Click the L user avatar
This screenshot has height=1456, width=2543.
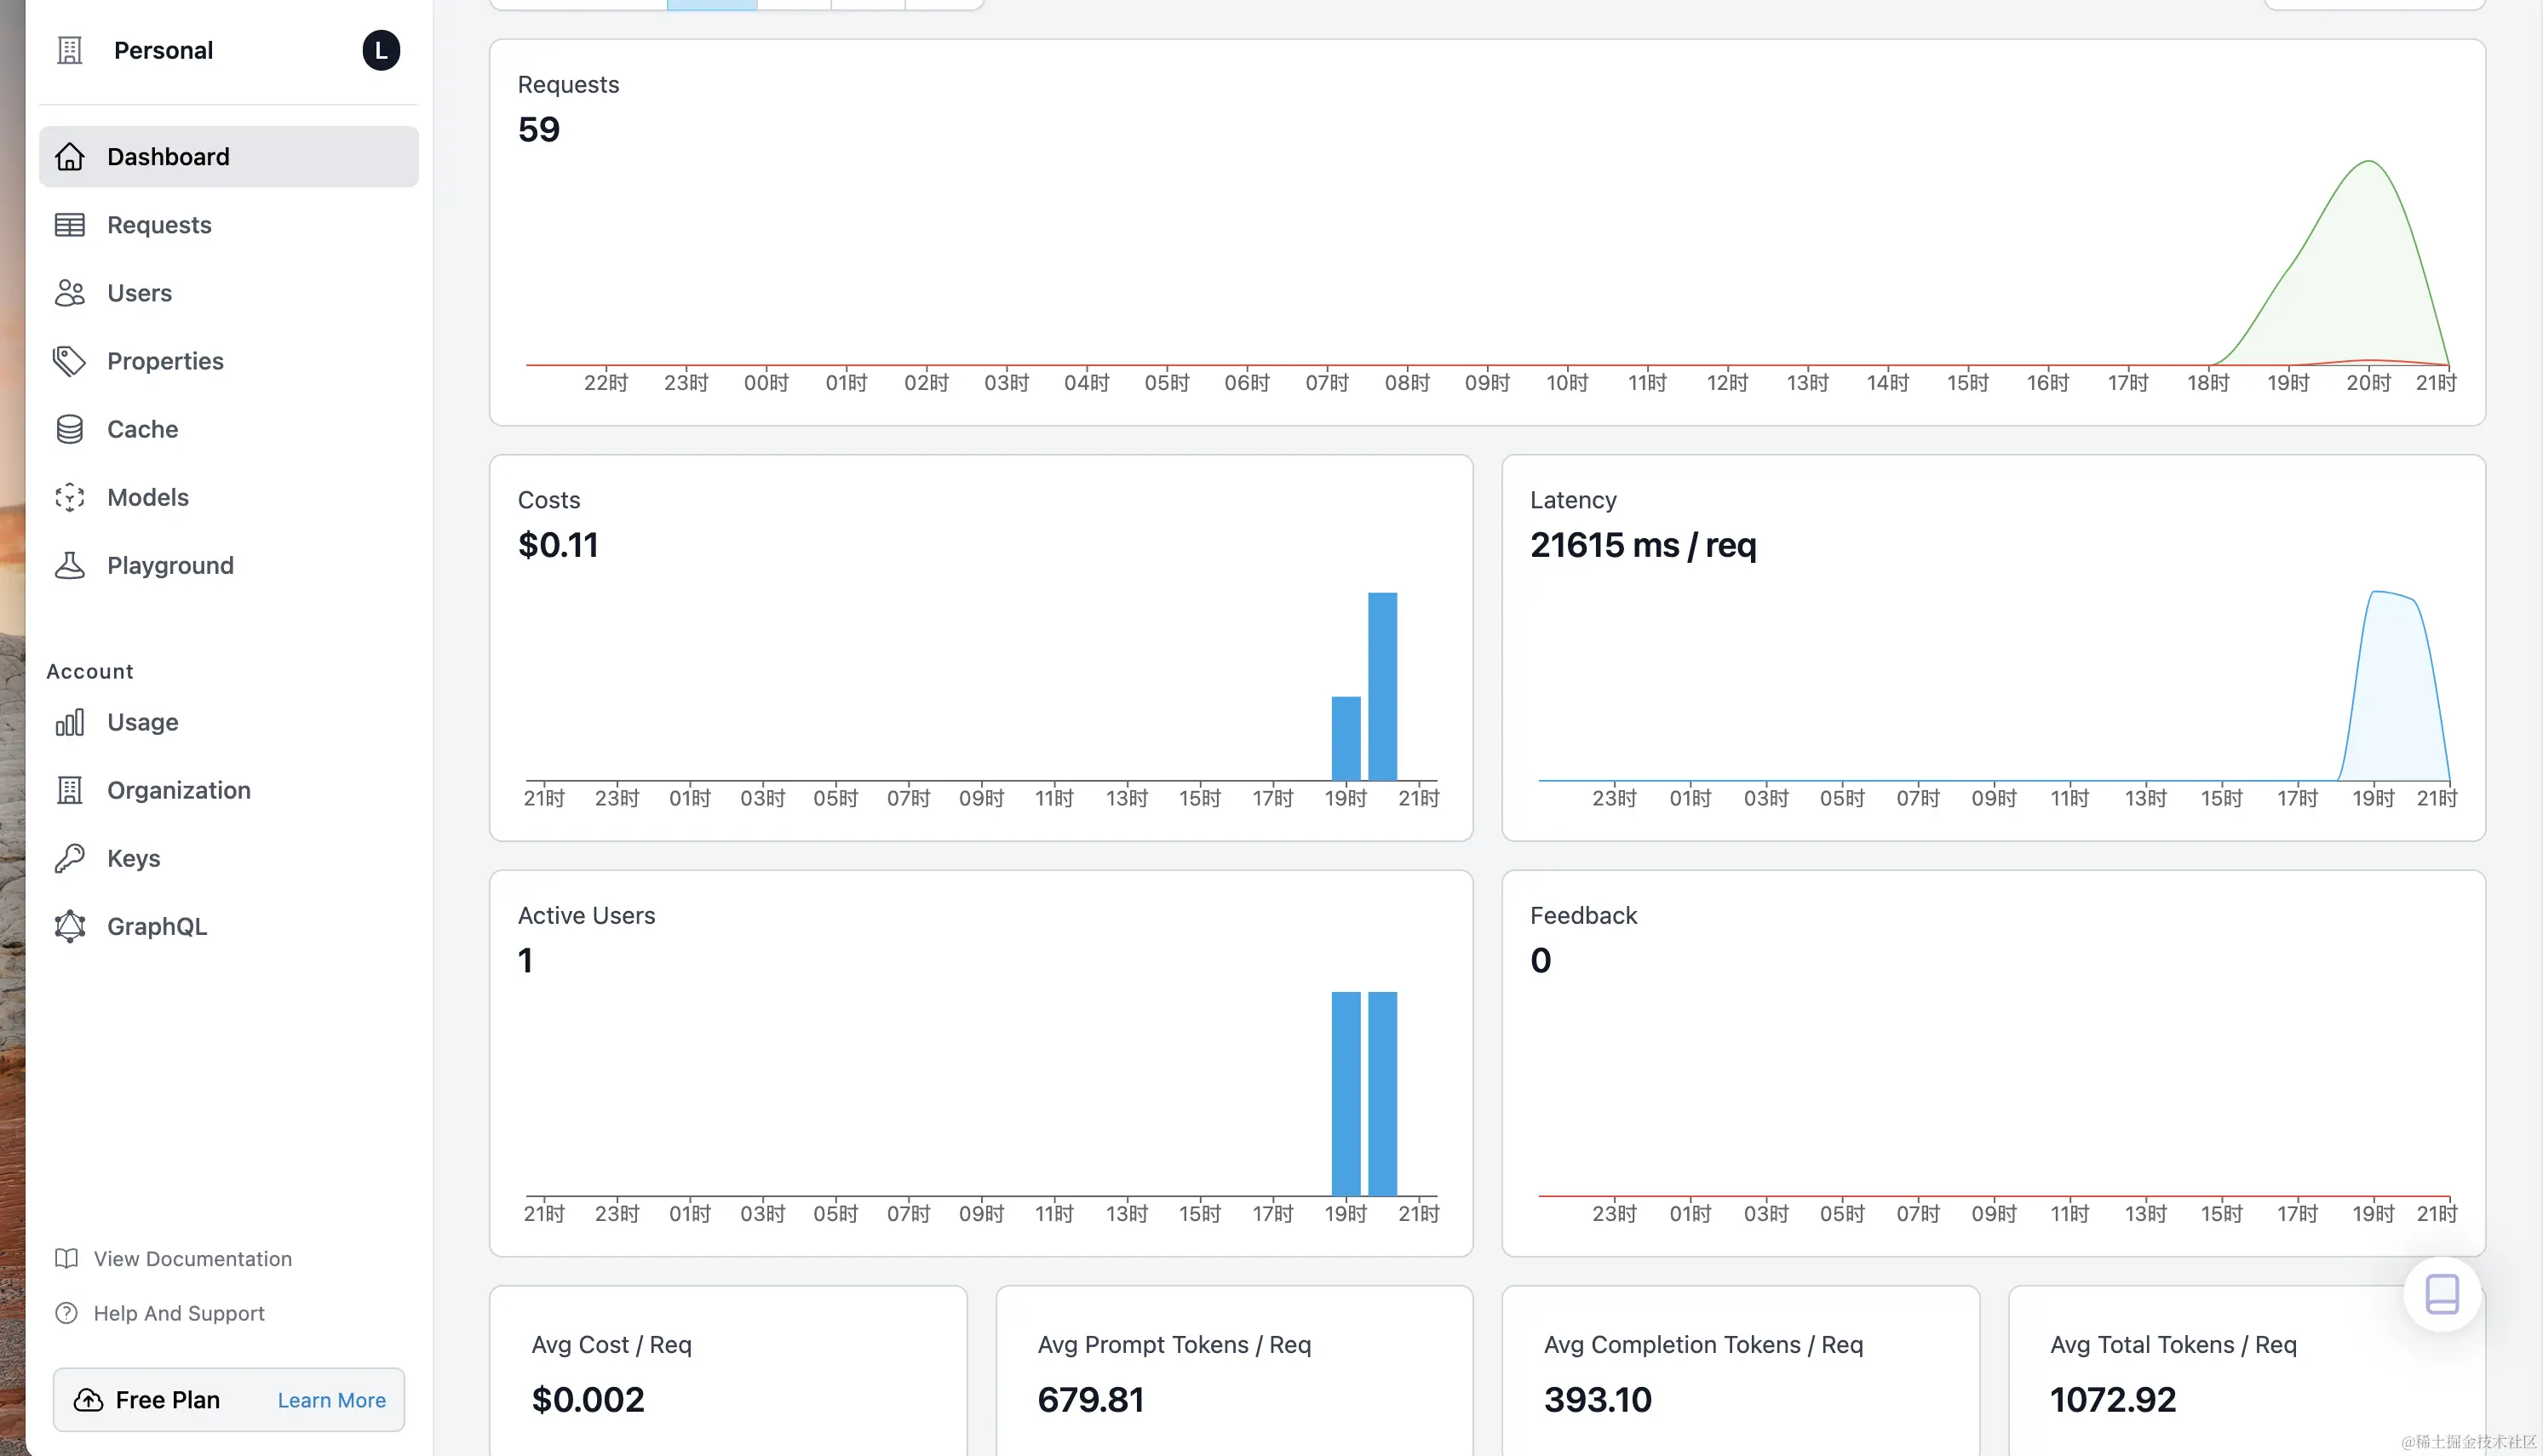pos(381,50)
